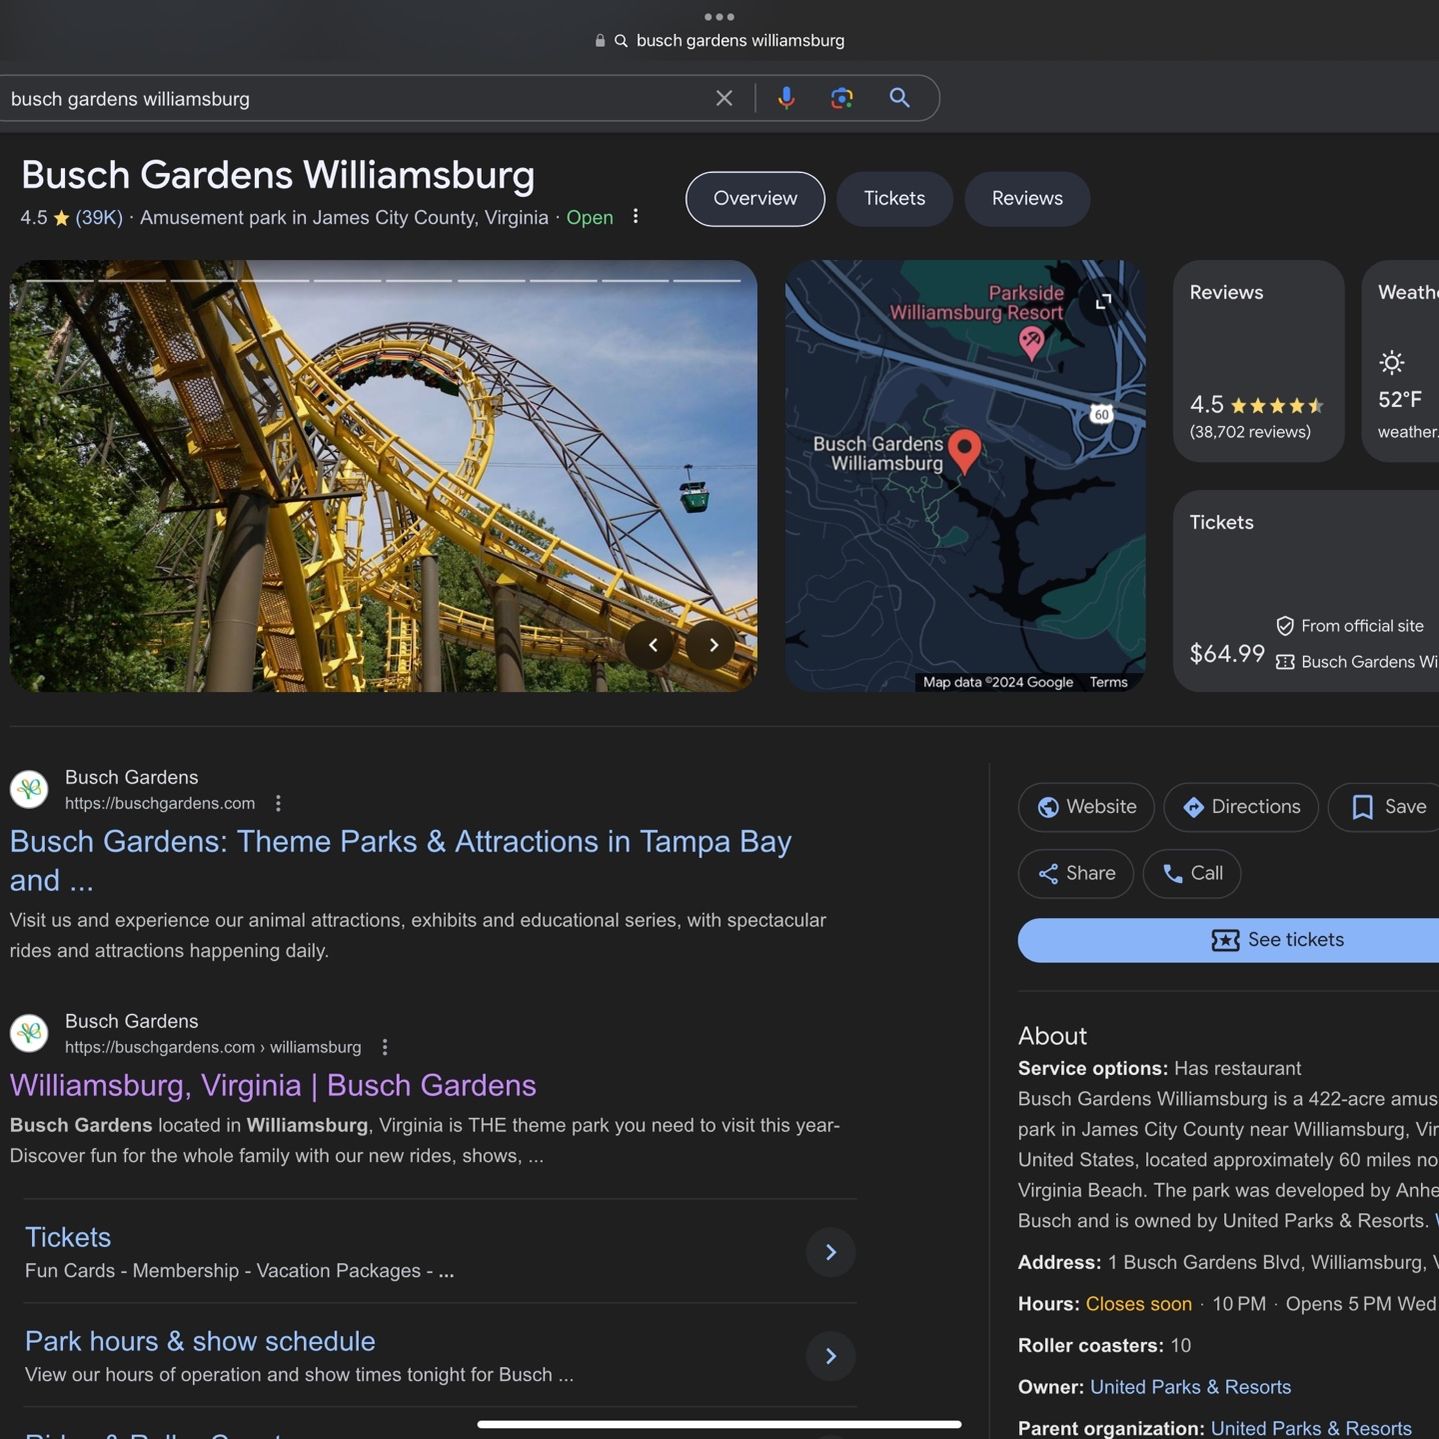Viewport: 1439px width, 1439px height.
Task: Share this place
Action: tap(1076, 874)
